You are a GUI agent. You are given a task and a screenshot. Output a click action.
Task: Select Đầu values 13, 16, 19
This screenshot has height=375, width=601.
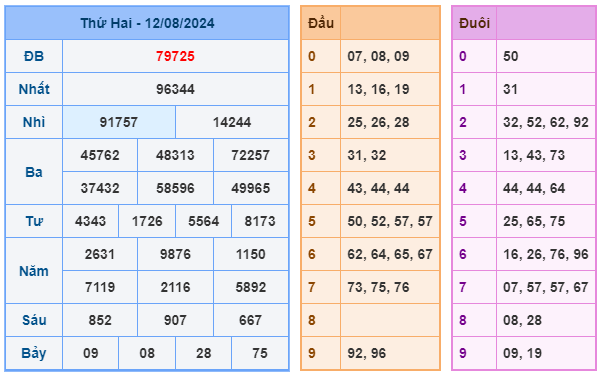click(x=378, y=89)
